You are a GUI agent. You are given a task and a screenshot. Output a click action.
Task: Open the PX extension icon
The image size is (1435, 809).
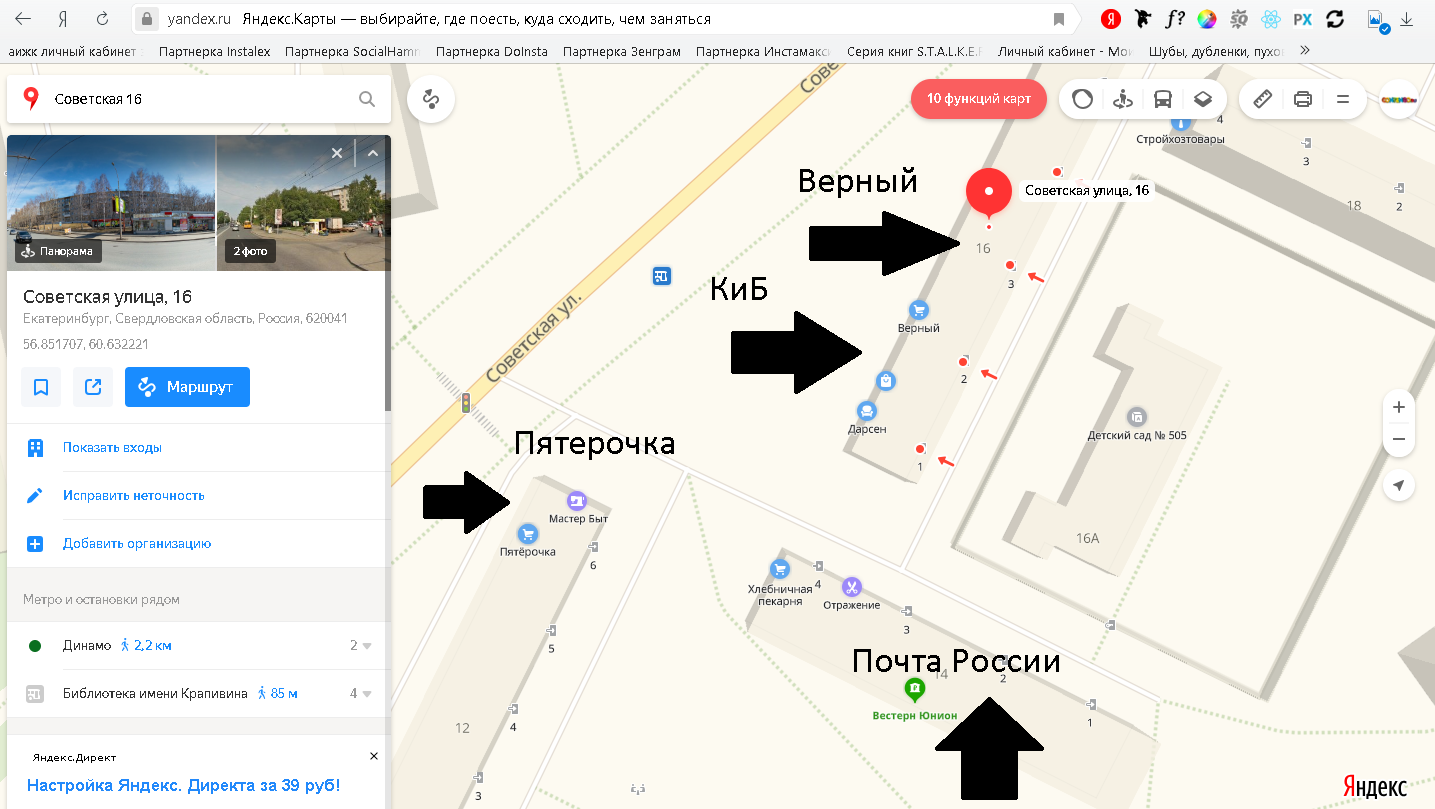pyautogui.click(x=1302, y=19)
